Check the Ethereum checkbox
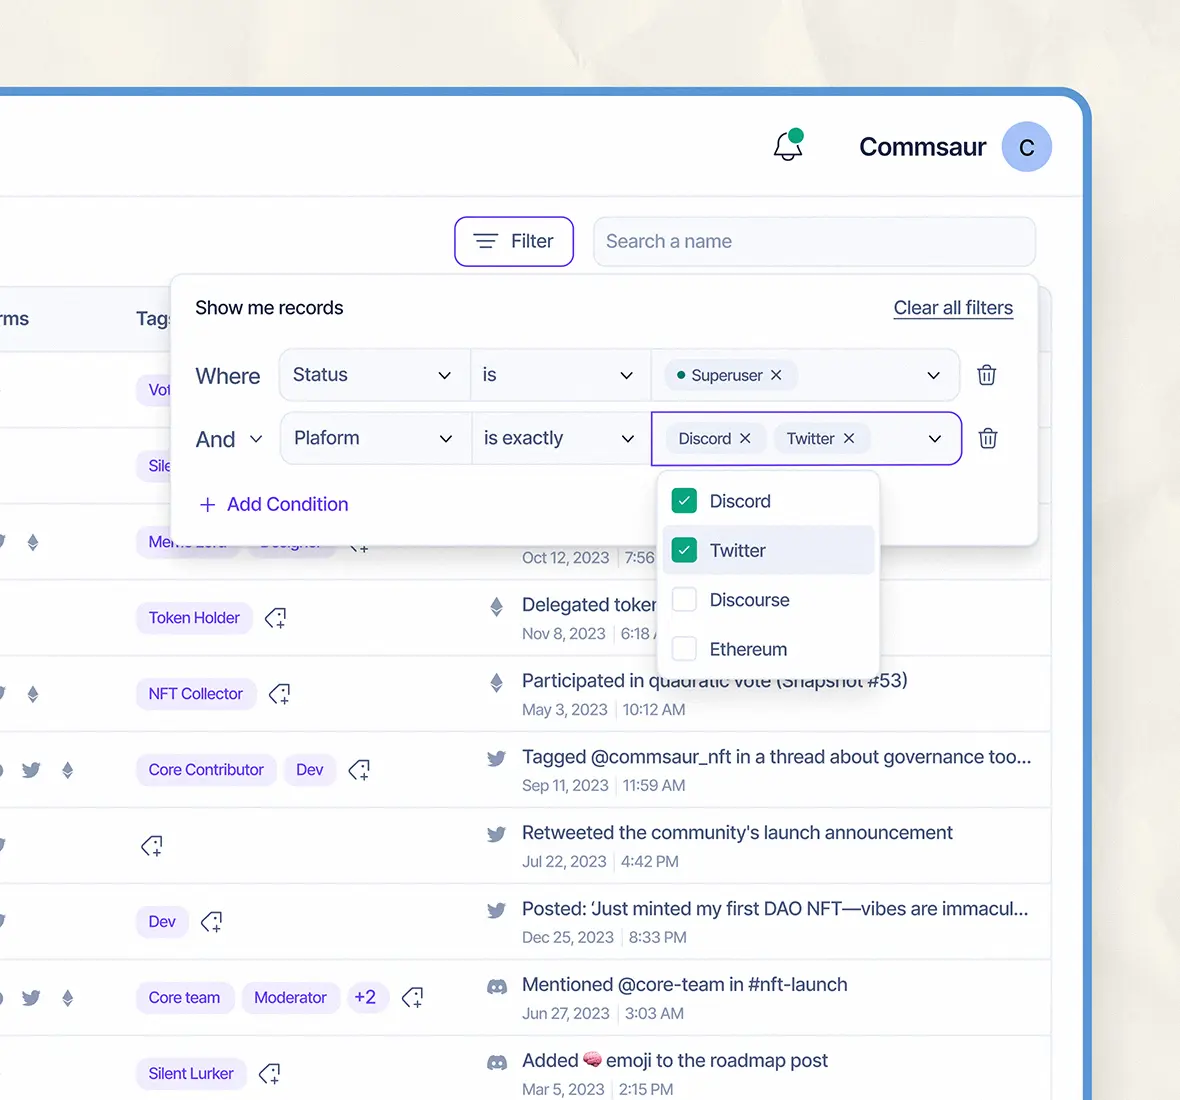 684,649
